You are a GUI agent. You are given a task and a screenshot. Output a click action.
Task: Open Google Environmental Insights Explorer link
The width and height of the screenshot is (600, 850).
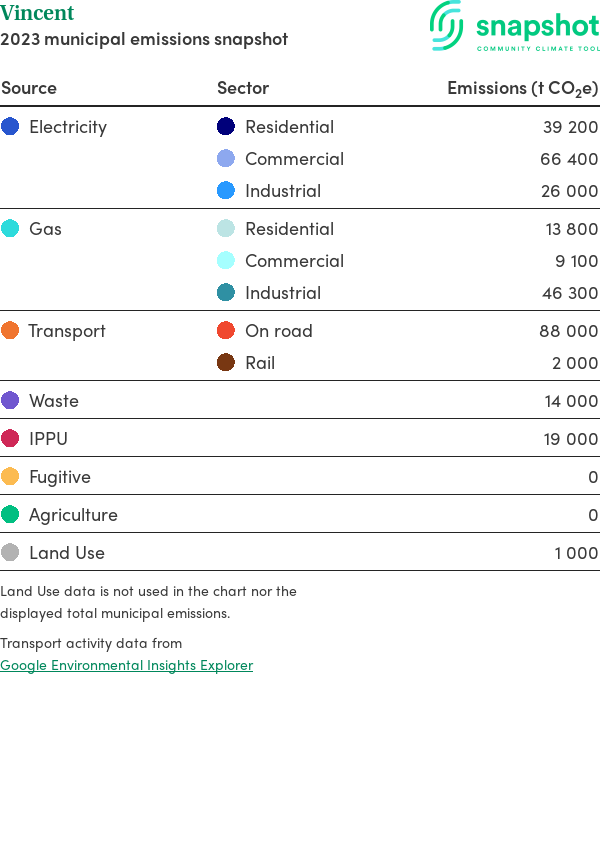(x=126, y=665)
